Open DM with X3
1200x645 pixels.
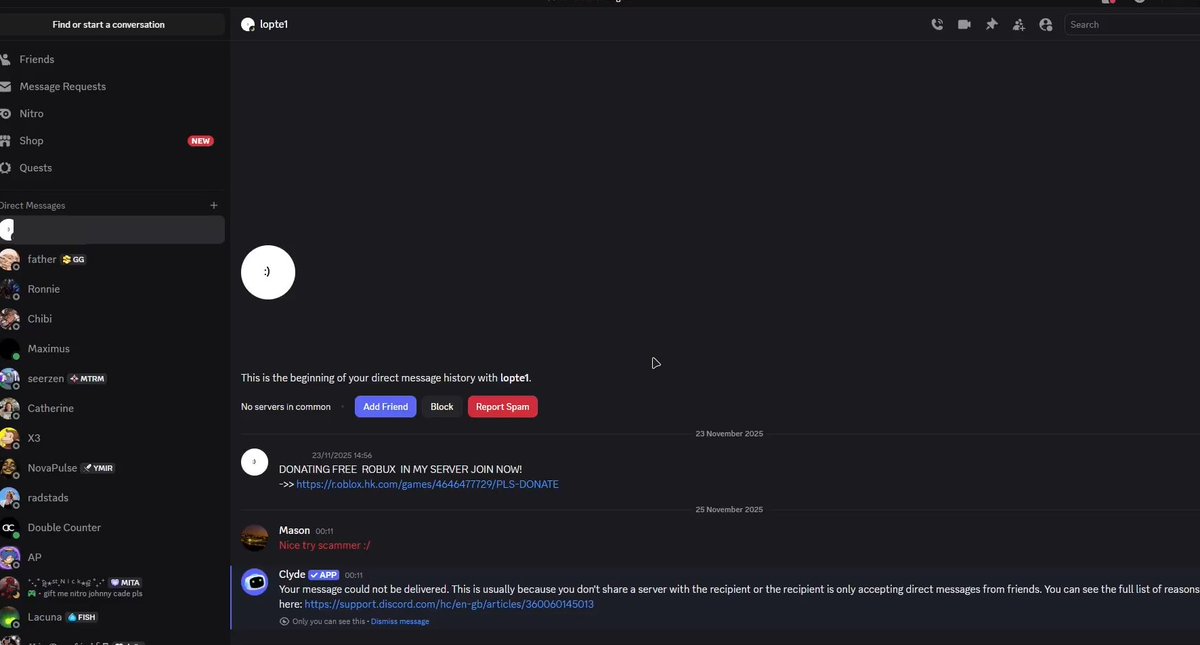112,438
